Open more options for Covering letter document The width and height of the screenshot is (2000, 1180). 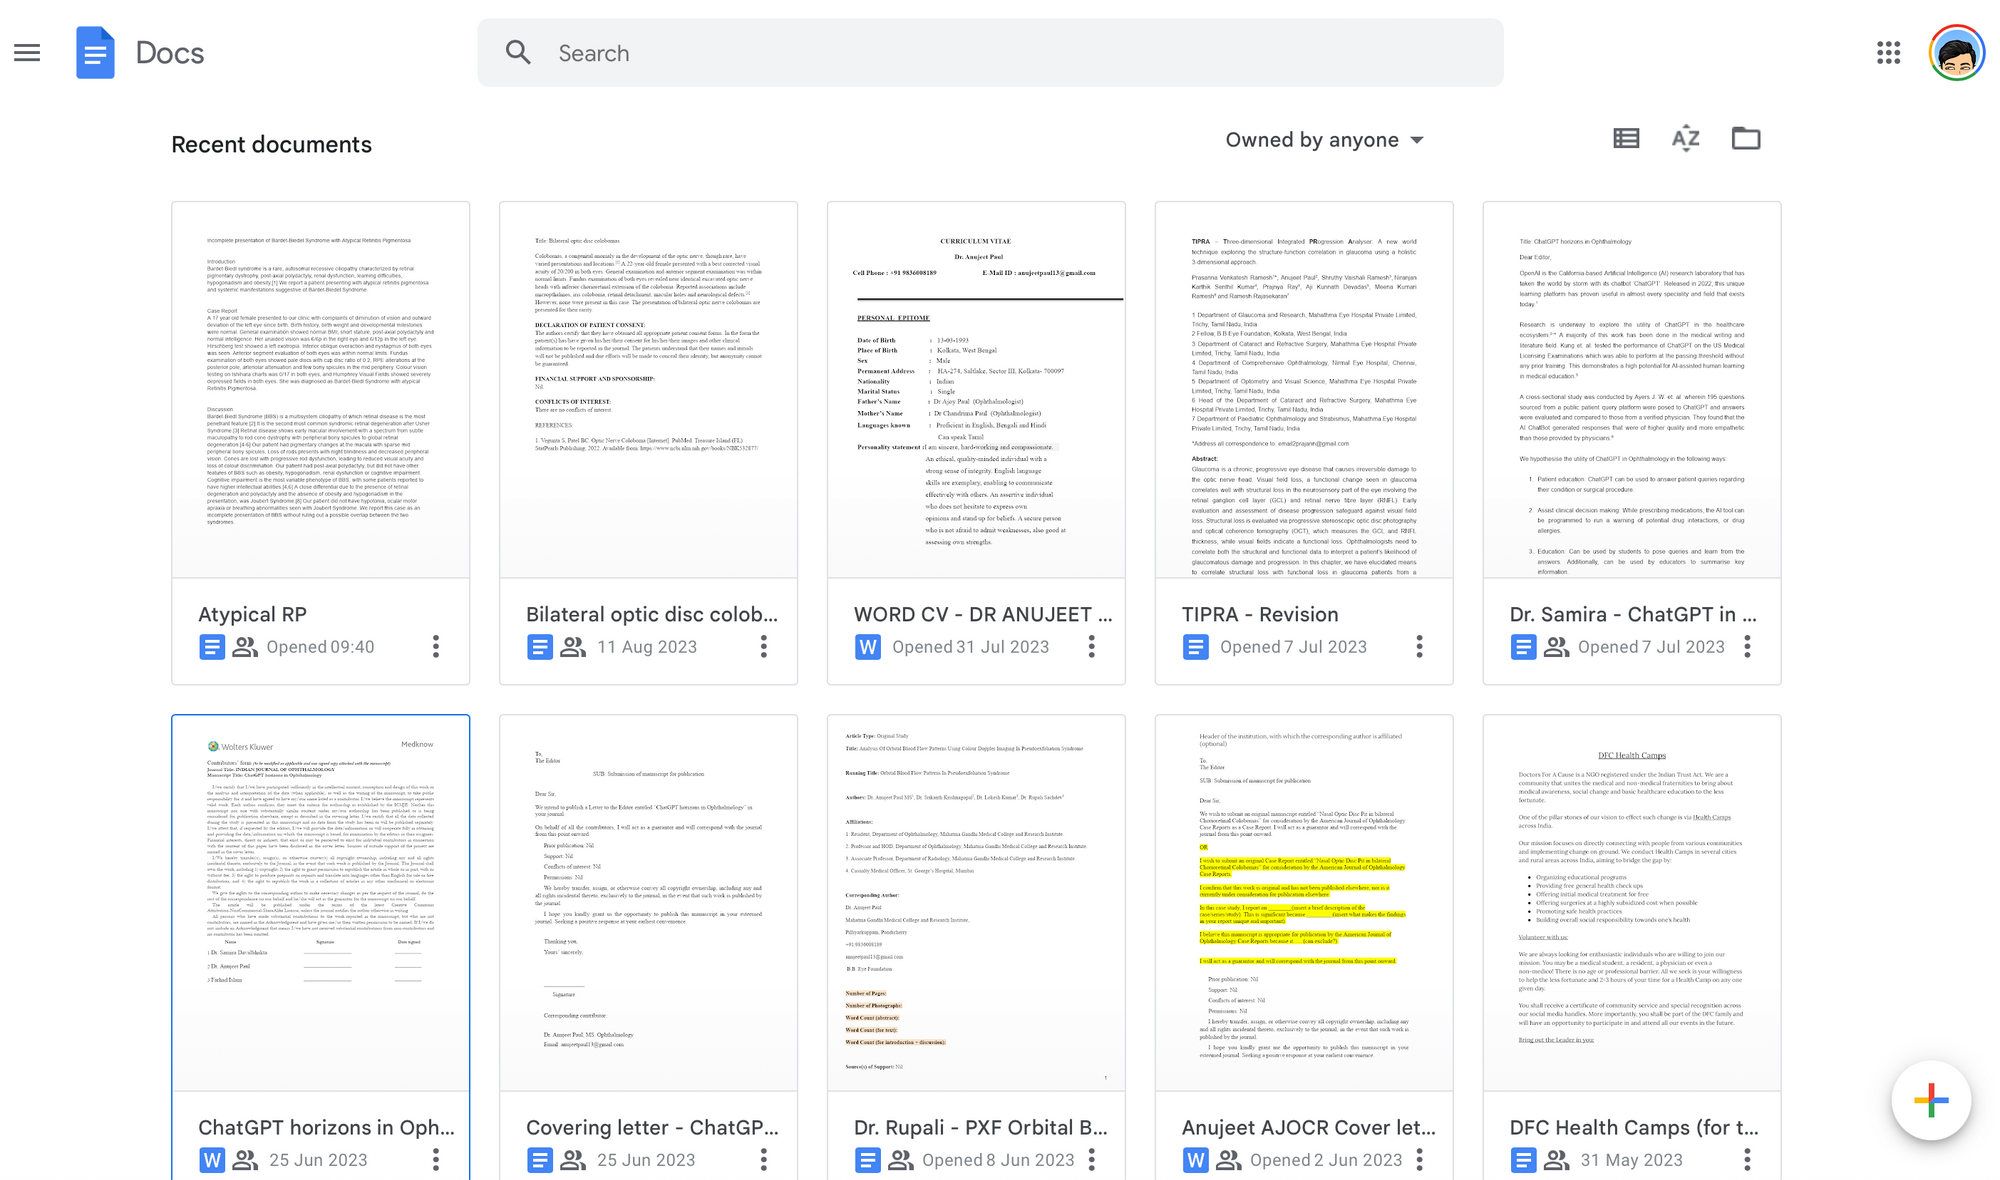763,1160
